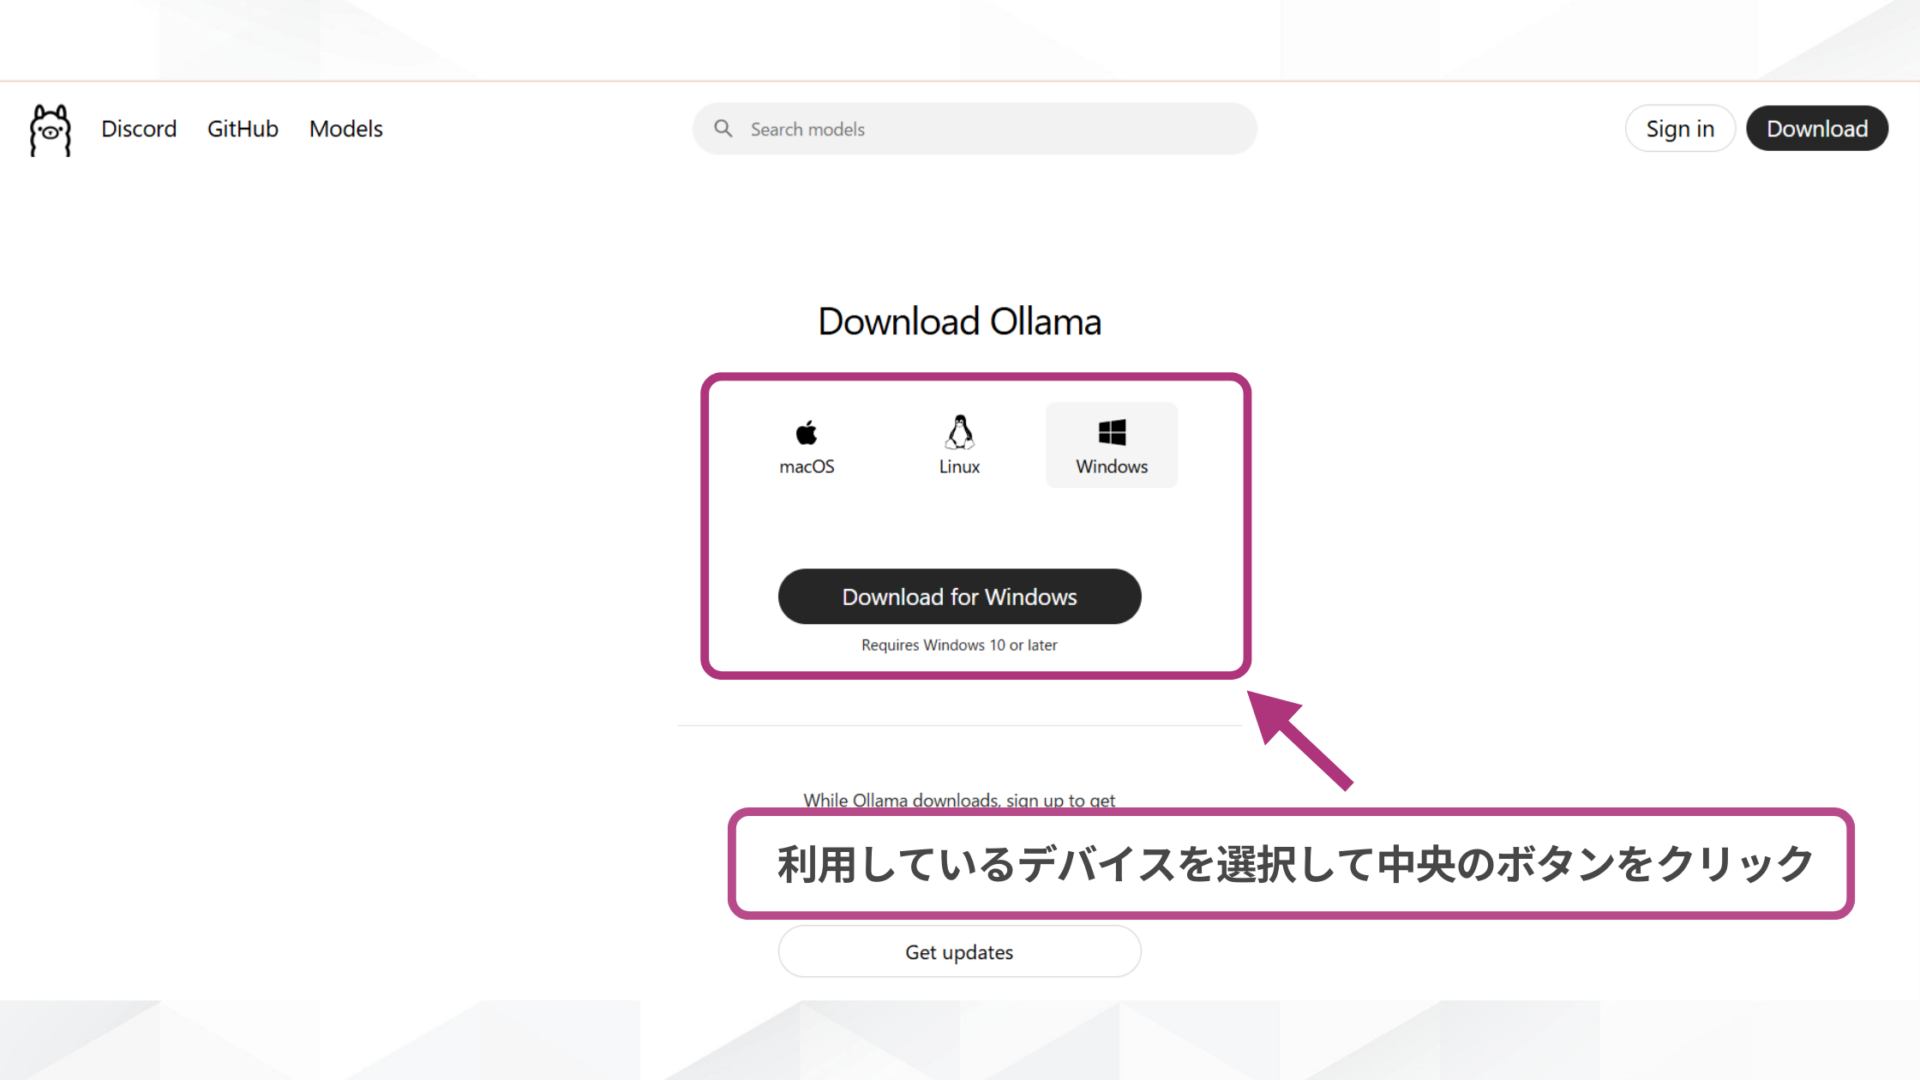Click Download for Windows button
This screenshot has width=1920, height=1080.
[959, 597]
